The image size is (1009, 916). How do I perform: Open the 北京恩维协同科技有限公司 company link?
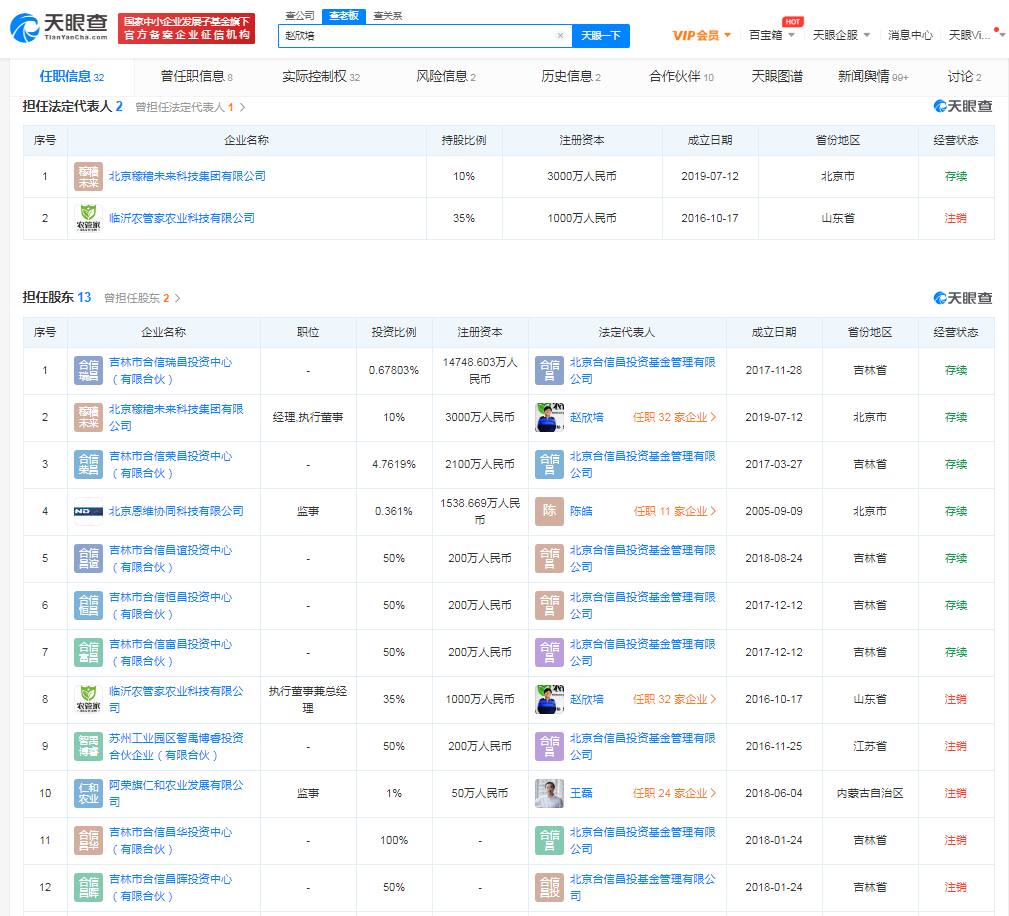(x=176, y=512)
